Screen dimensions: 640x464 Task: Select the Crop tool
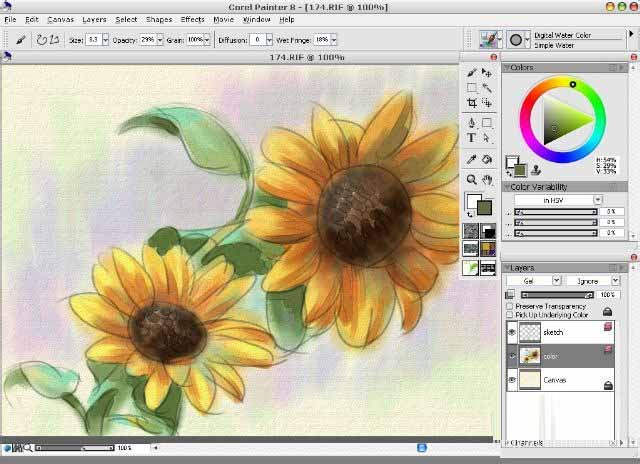(472, 103)
